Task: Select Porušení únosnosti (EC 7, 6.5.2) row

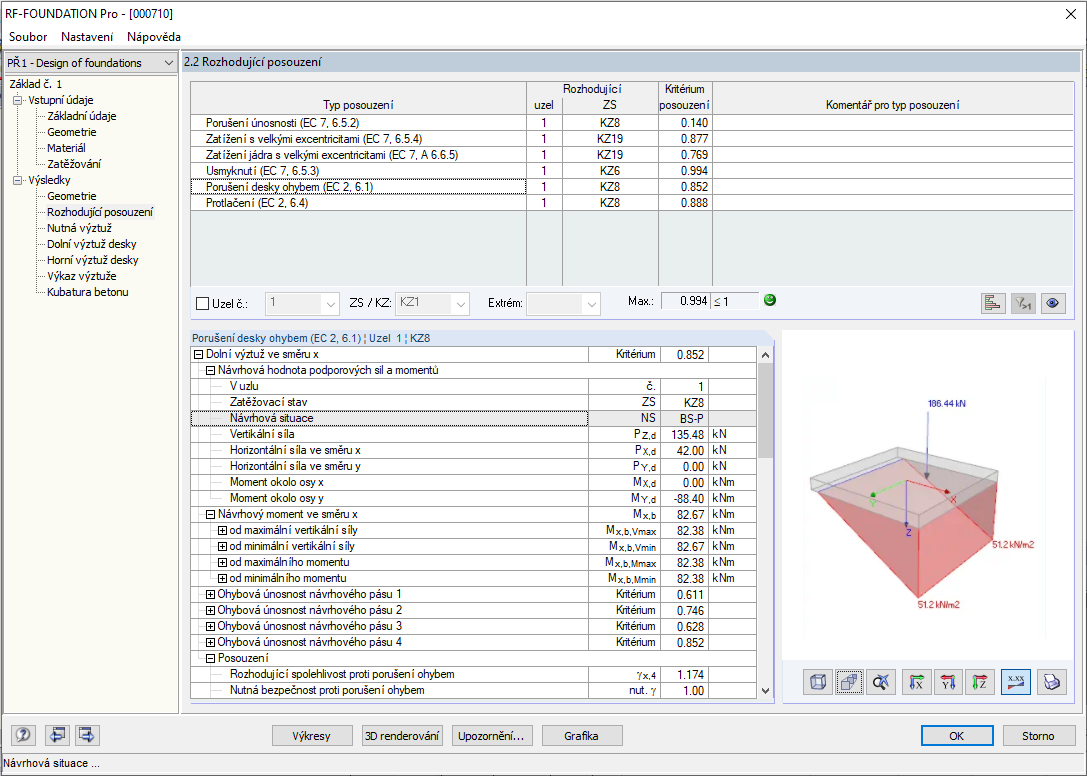Action: click(x=632, y=123)
